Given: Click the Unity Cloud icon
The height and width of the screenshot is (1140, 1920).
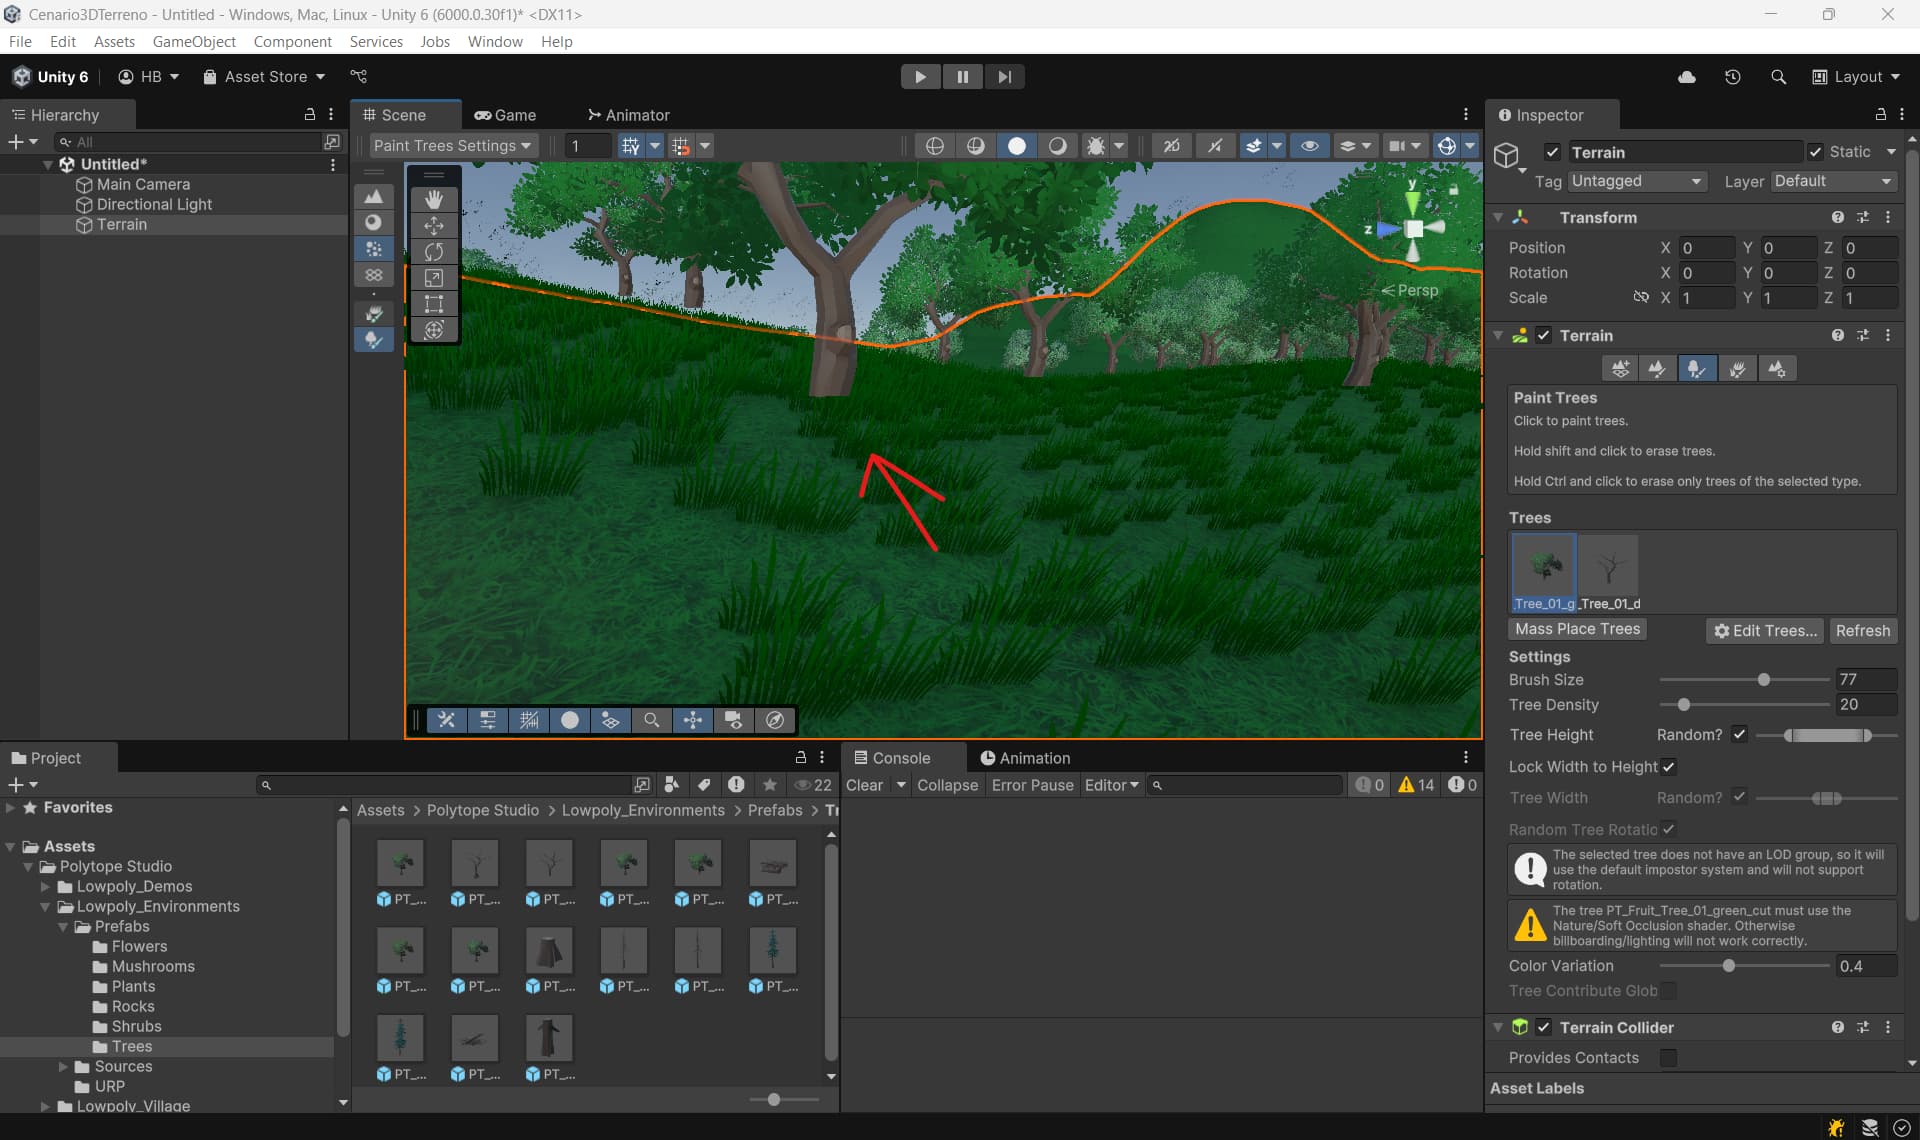Looking at the screenshot, I should click(1686, 77).
